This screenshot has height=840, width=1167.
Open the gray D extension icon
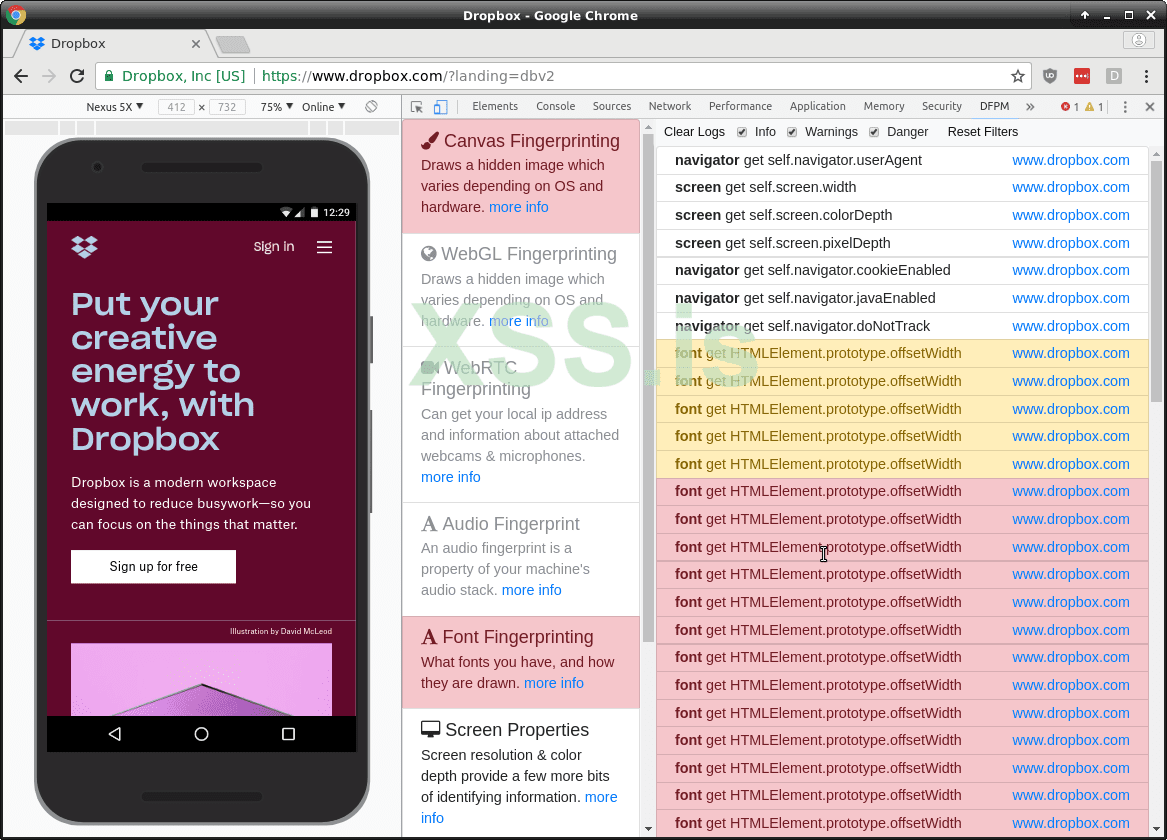1113,76
